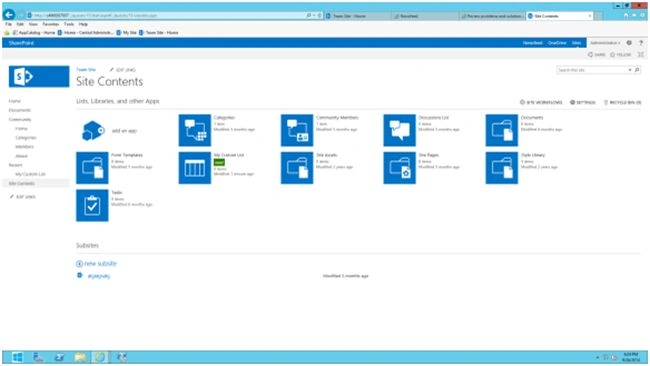This screenshot has width=650, height=366.
Task: Click EDIT LINKS beside Team Site breadcrumb
Action: coord(123,70)
